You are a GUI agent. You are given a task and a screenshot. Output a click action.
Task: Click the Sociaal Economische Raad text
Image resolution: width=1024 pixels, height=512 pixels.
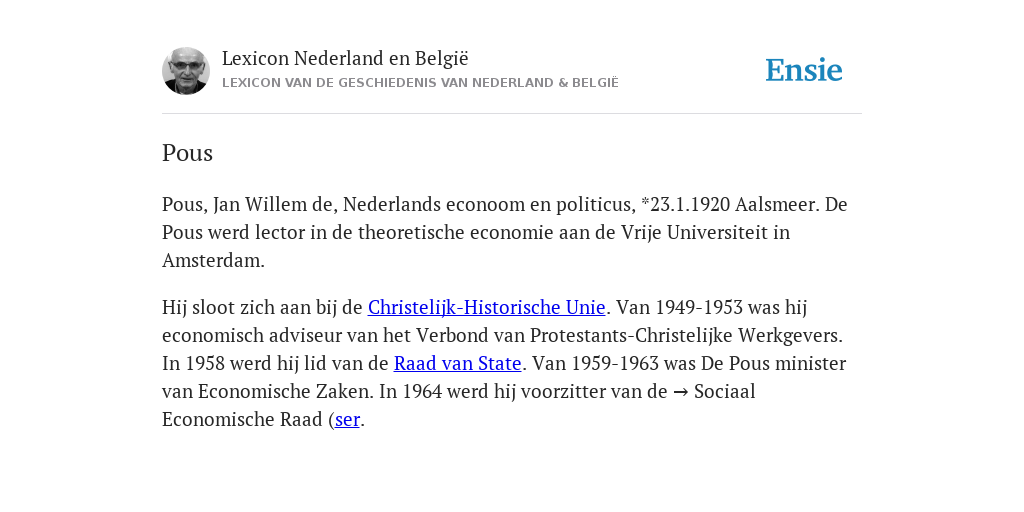[x=458, y=406]
